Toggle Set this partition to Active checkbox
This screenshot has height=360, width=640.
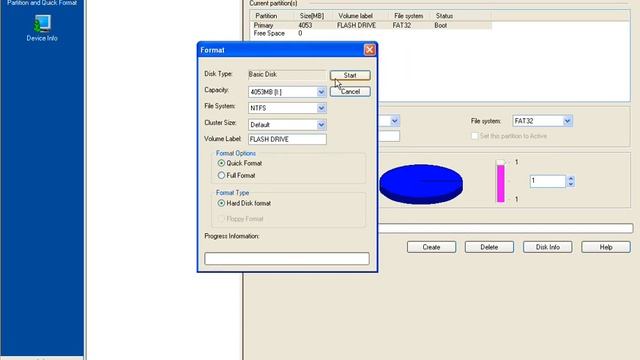pyautogui.click(x=474, y=136)
